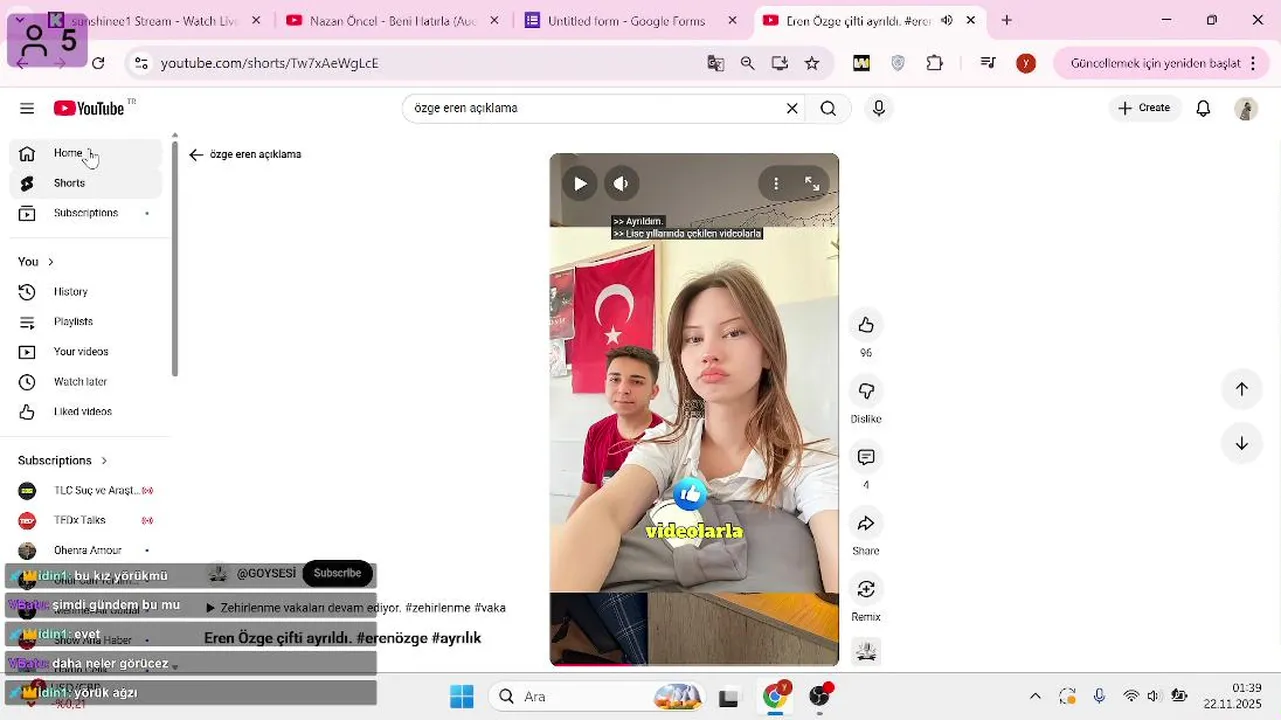Open the media control toolbar icon

(x=988, y=63)
